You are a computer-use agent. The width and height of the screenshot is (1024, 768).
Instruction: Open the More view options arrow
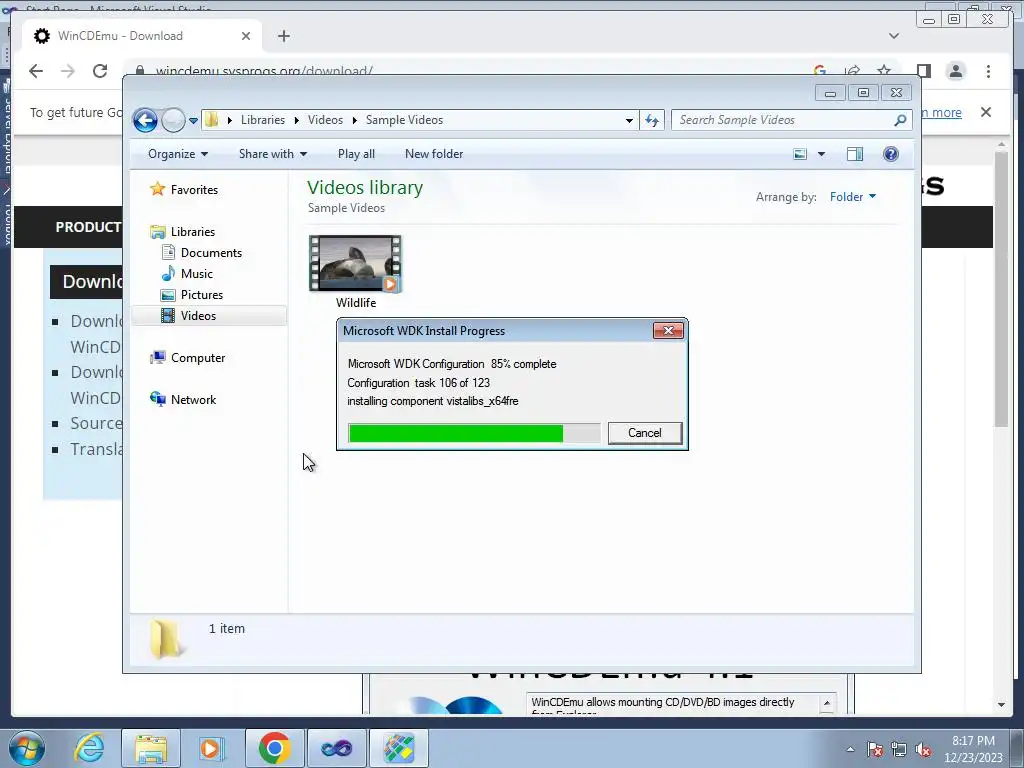pos(822,154)
